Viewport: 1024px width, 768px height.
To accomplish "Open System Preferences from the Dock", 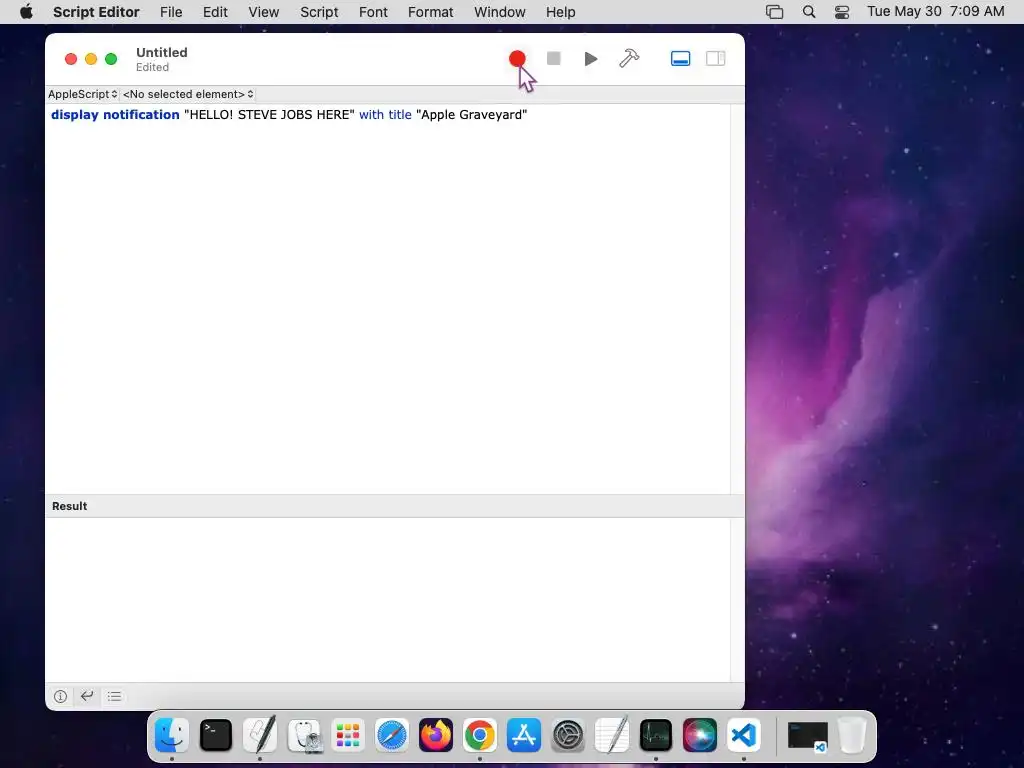I will pos(568,735).
